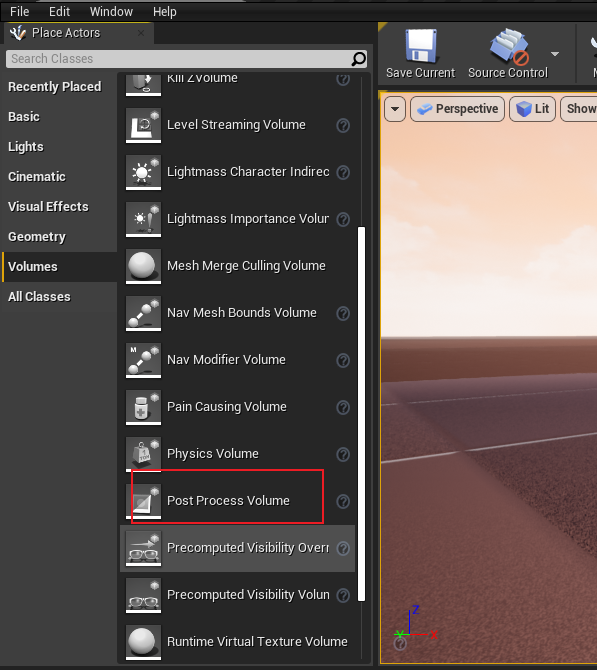
Task: Close the Place Actors tab
Action: pyautogui.click(x=141, y=33)
